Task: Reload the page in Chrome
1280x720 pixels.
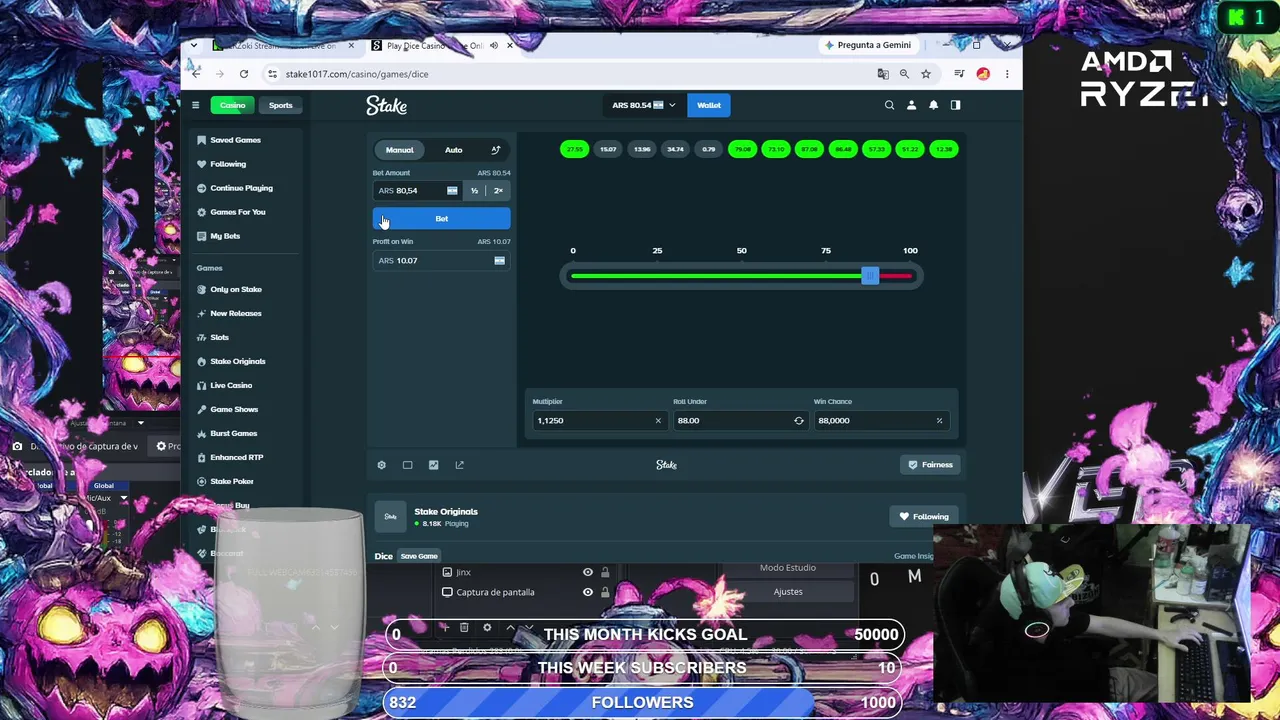Action: [x=243, y=74]
